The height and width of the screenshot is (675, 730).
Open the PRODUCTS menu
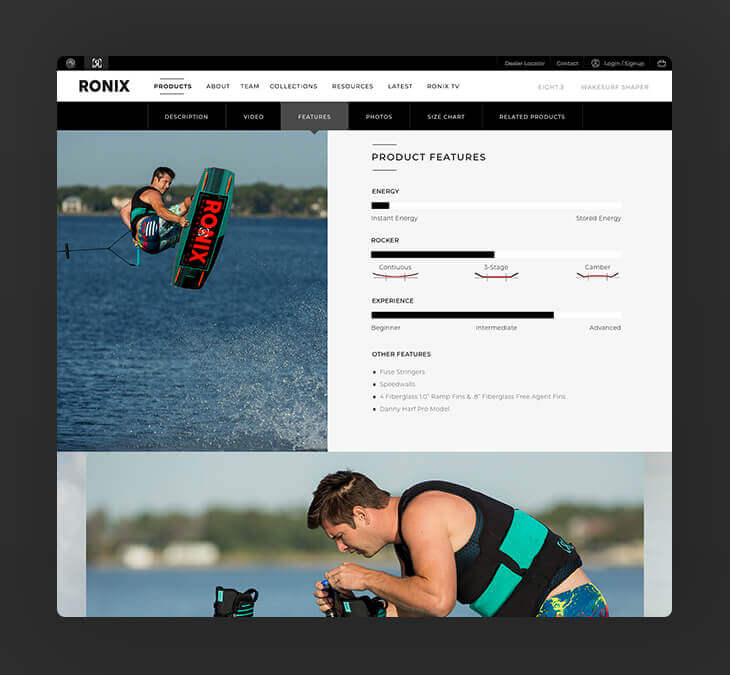click(x=172, y=86)
